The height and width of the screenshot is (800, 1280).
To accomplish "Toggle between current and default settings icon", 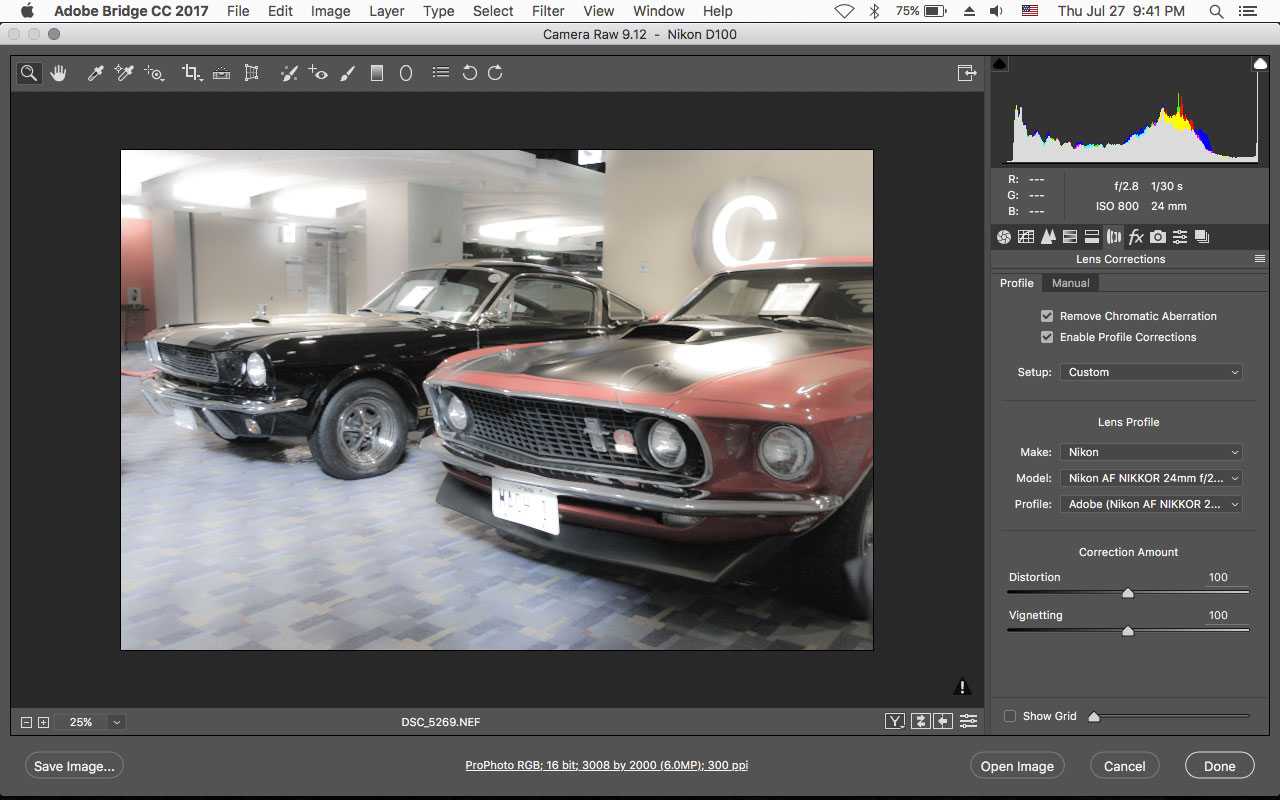I will click(968, 721).
